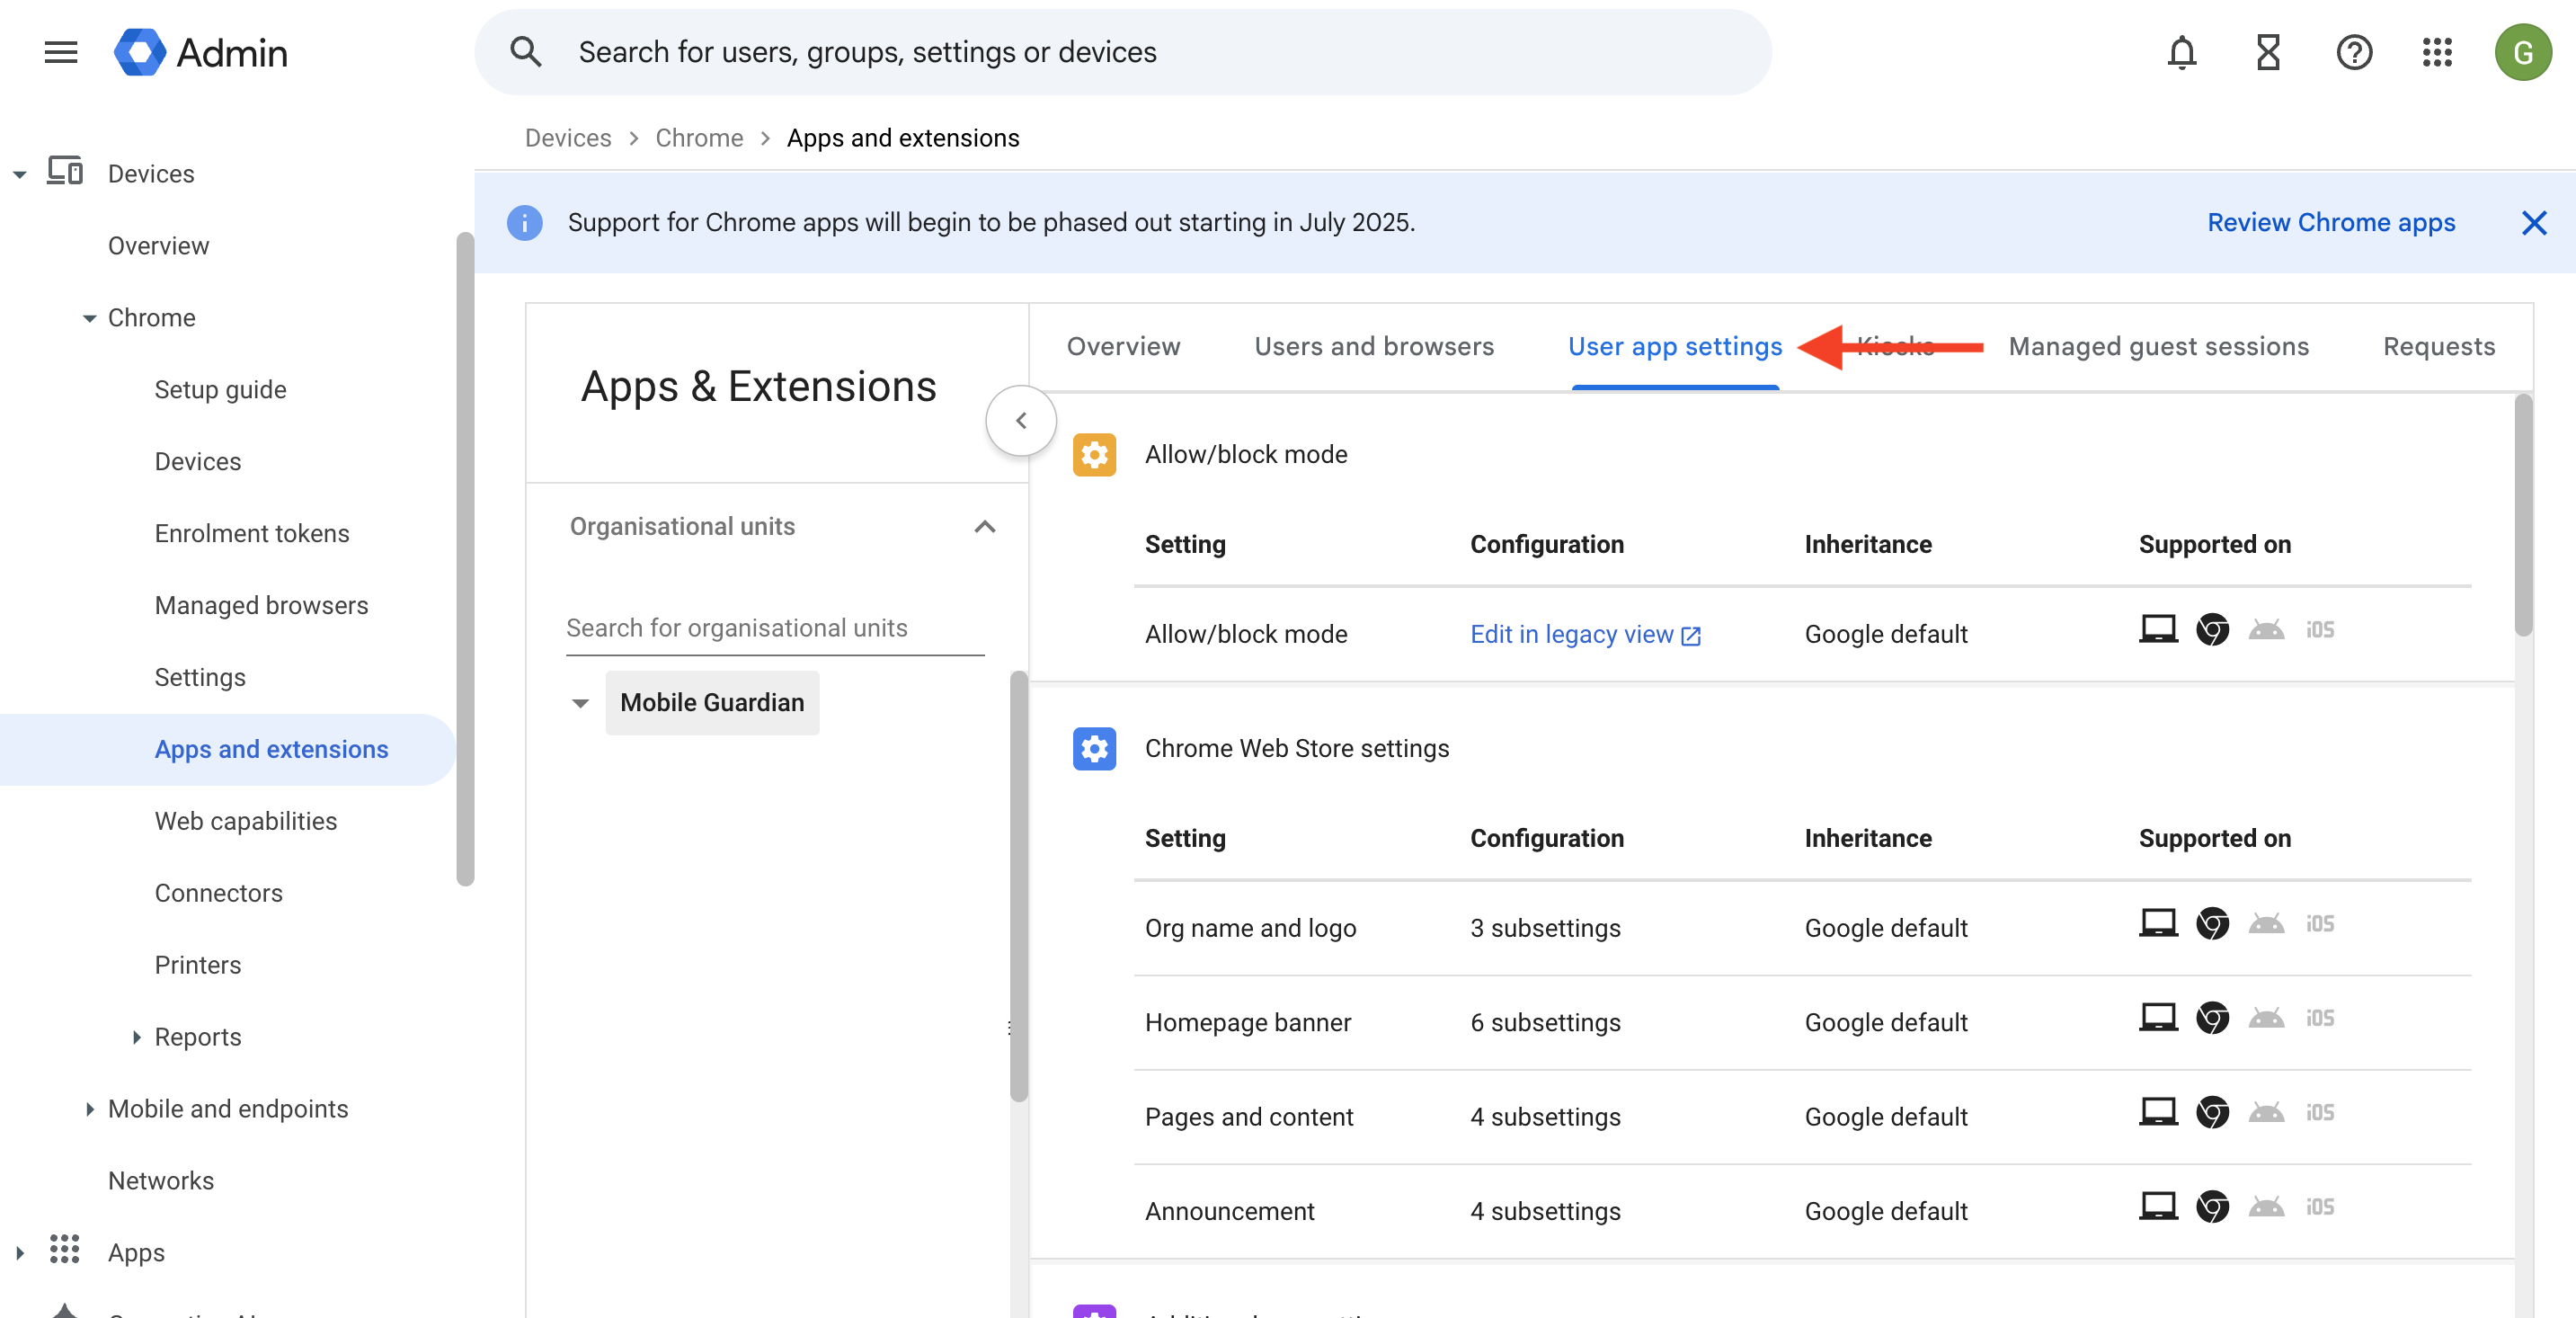Expand the Reports submenu in sidebar
The width and height of the screenshot is (2576, 1318).
[137, 1037]
